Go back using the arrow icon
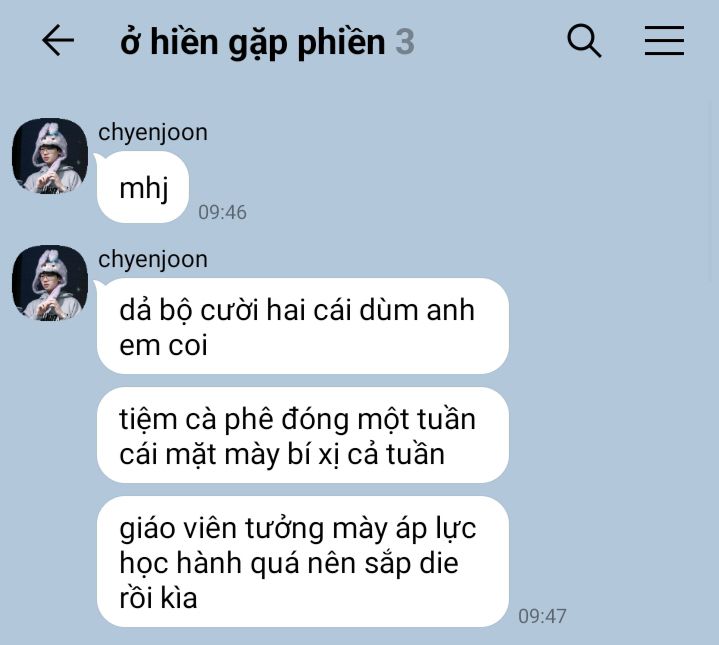The height and width of the screenshot is (645, 719). coord(58,40)
